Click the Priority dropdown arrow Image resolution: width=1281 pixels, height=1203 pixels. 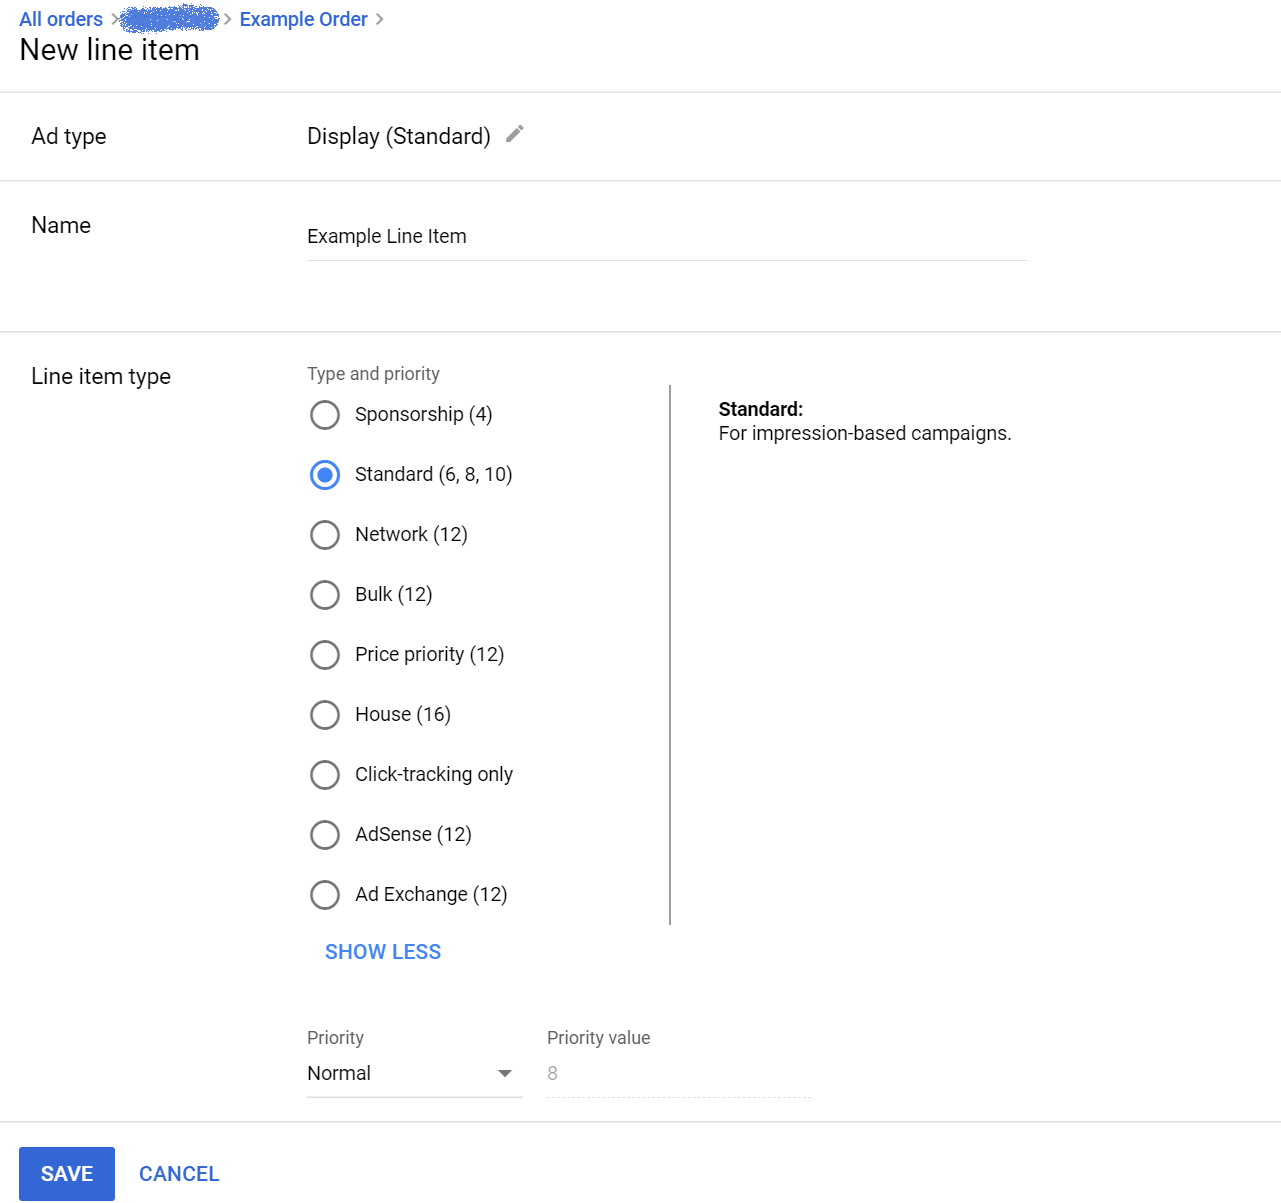(505, 1074)
